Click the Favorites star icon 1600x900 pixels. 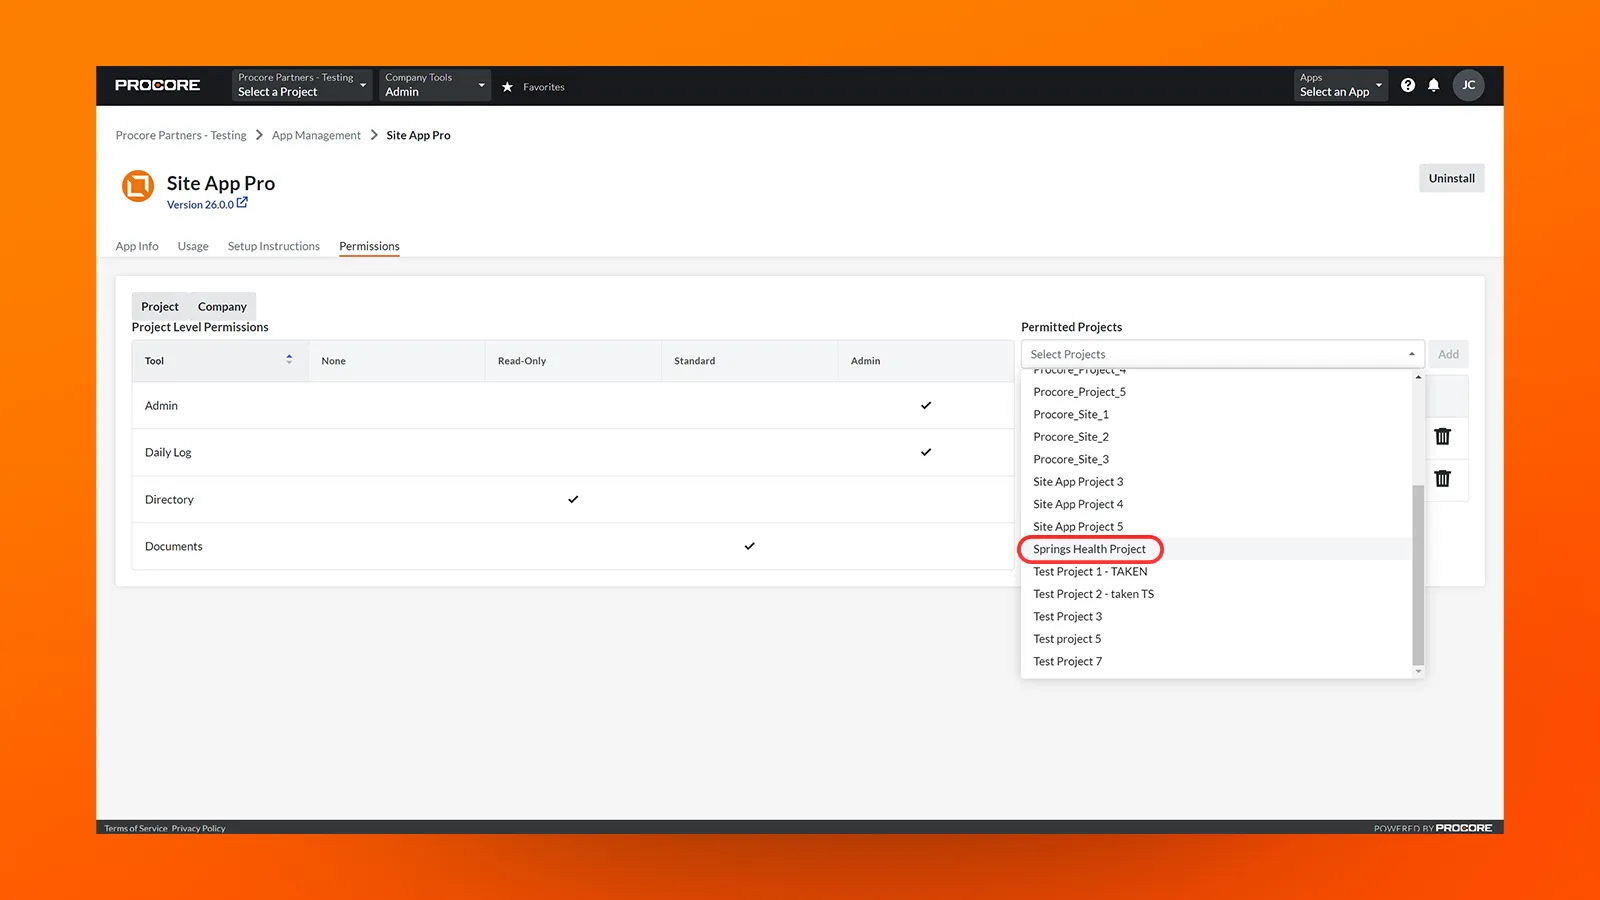508,86
